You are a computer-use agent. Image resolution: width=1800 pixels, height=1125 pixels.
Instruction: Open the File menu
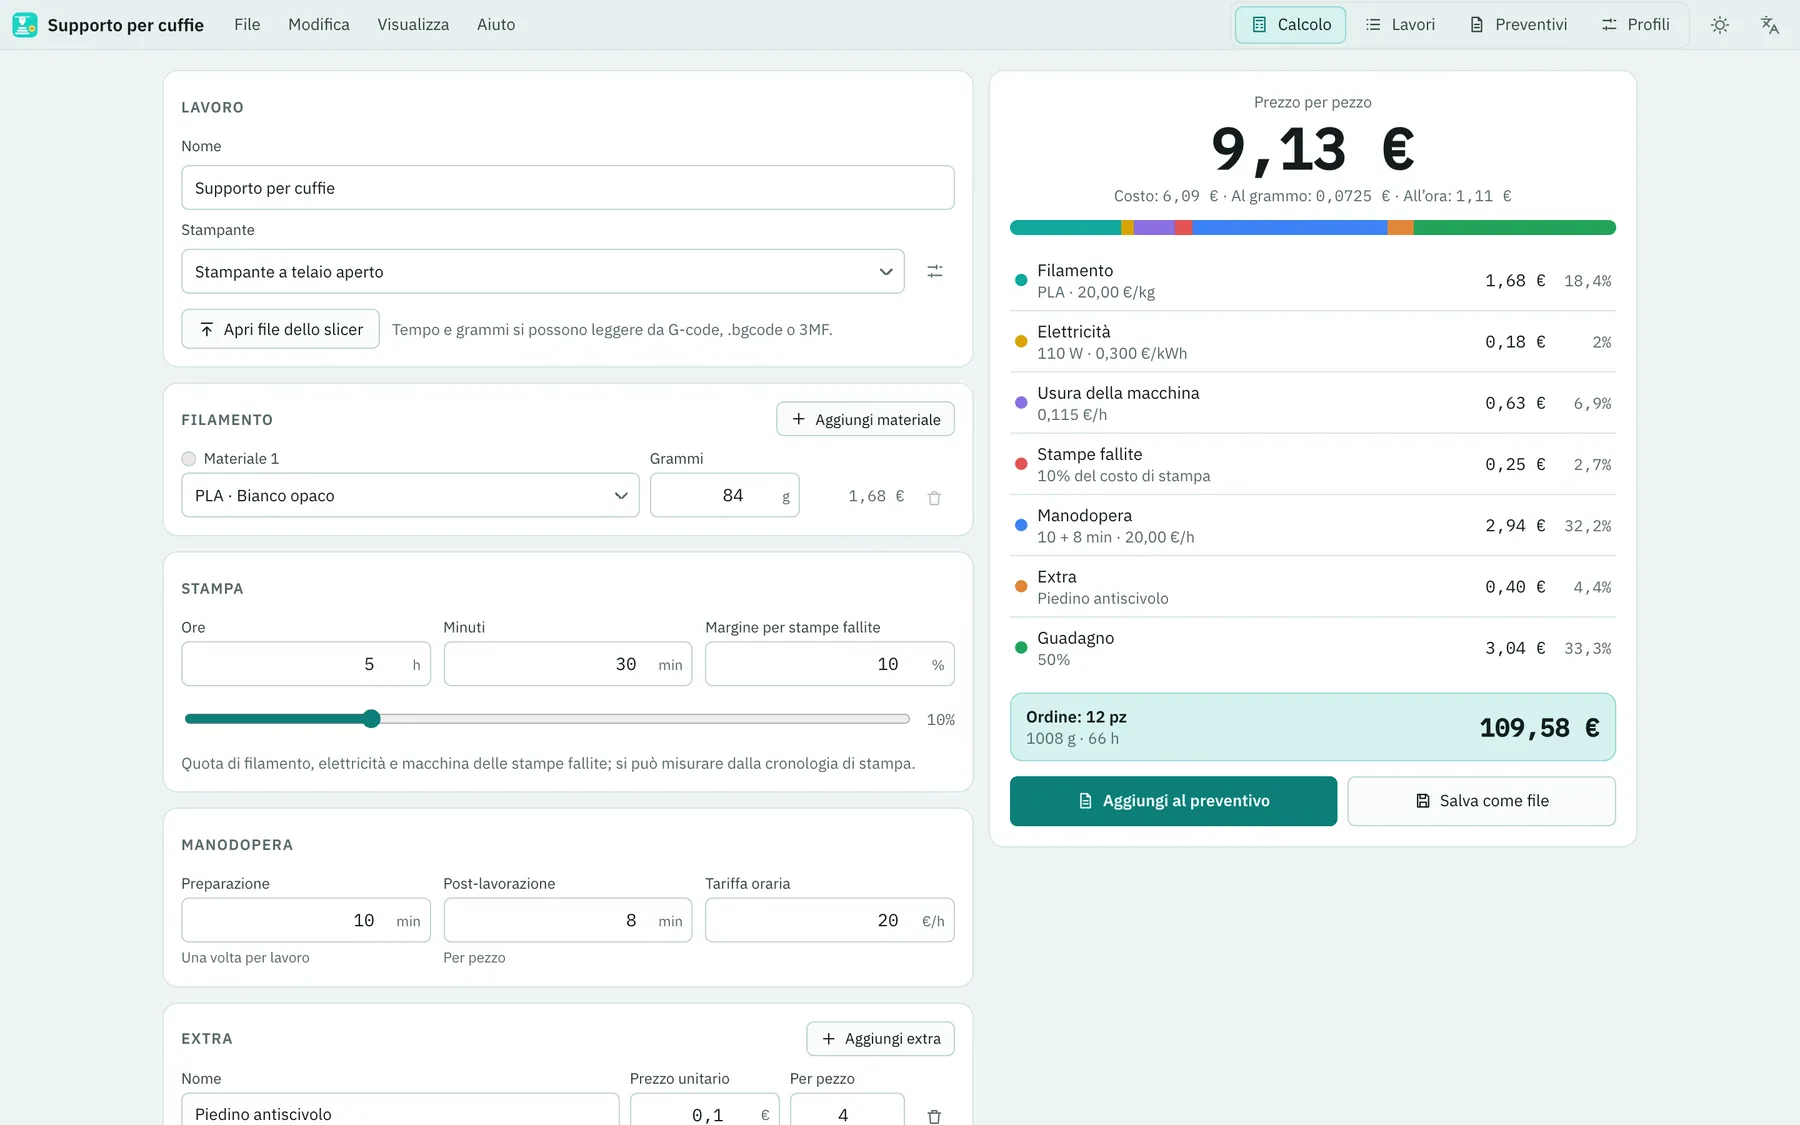(247, 25)
